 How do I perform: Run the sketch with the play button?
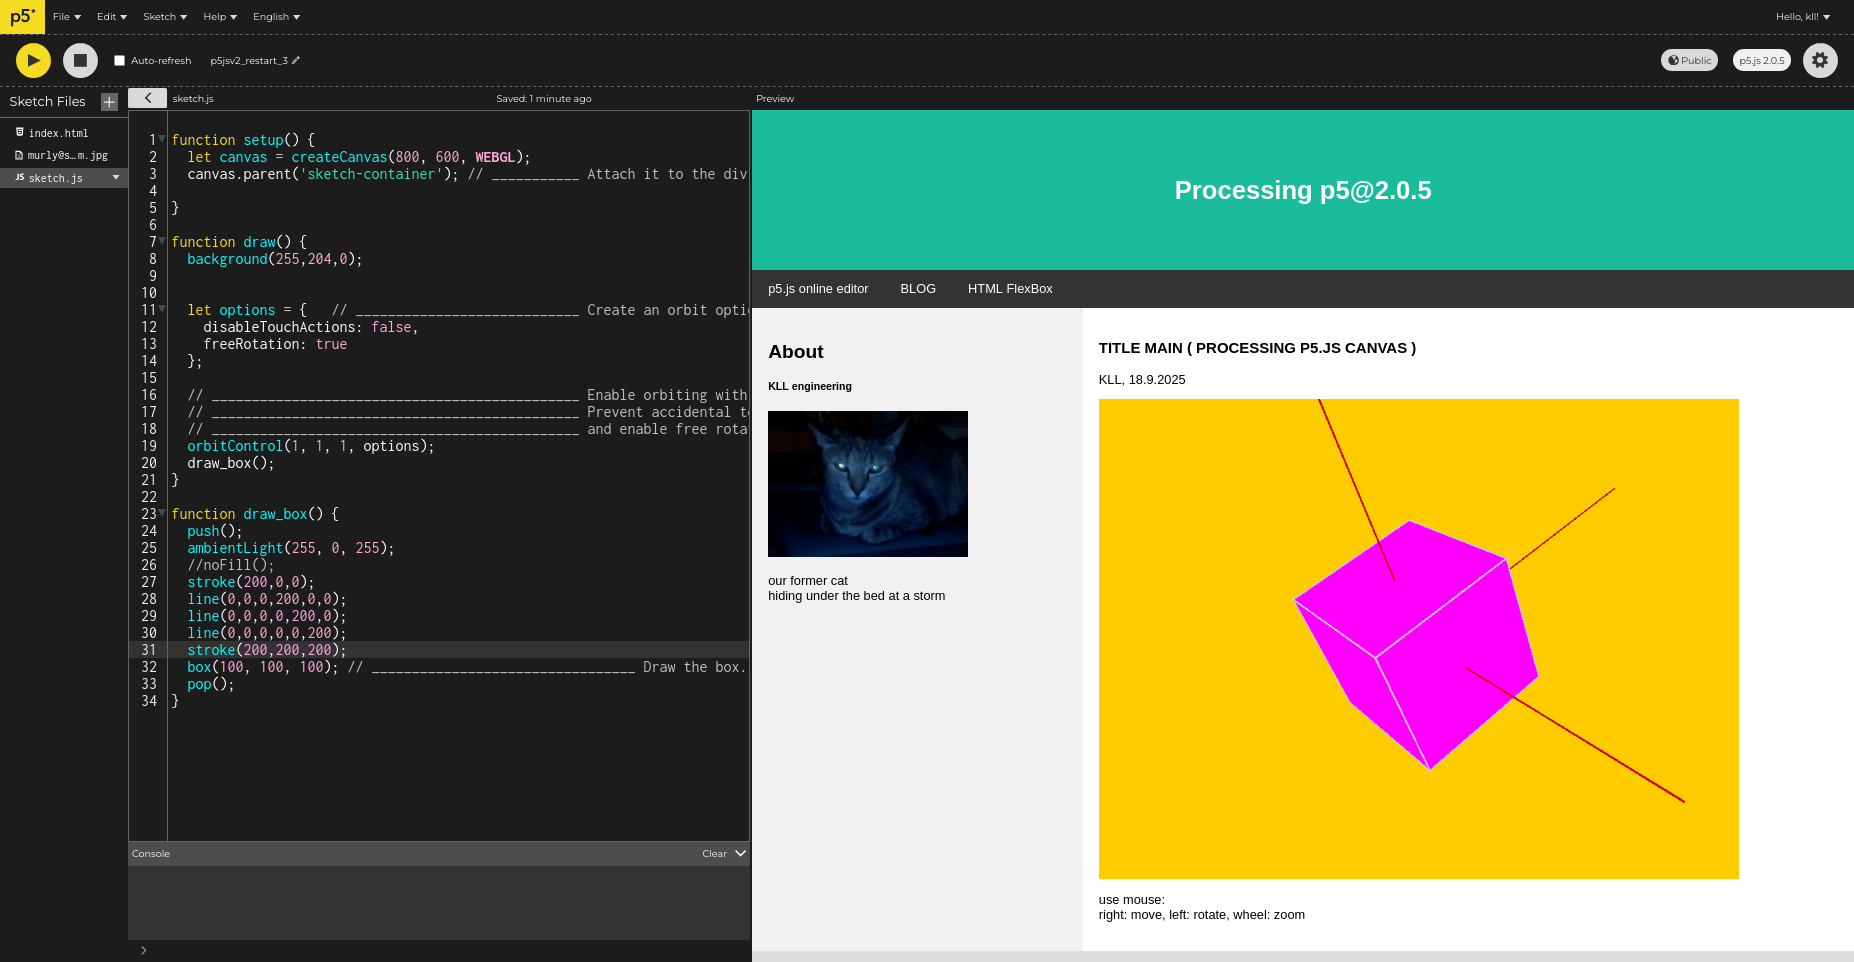click(33, 61)
